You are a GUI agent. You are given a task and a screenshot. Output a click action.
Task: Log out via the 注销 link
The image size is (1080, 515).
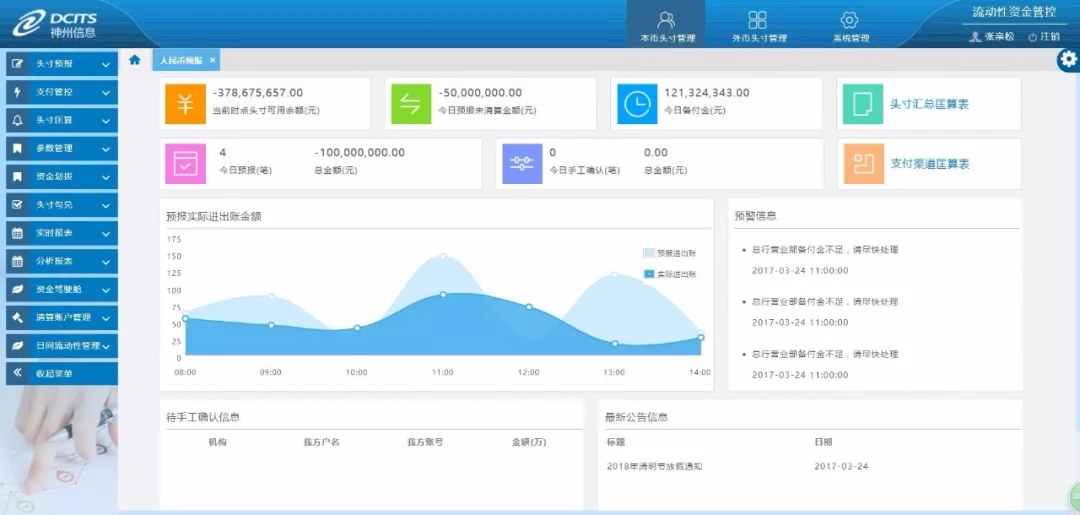coord(1044,36)
